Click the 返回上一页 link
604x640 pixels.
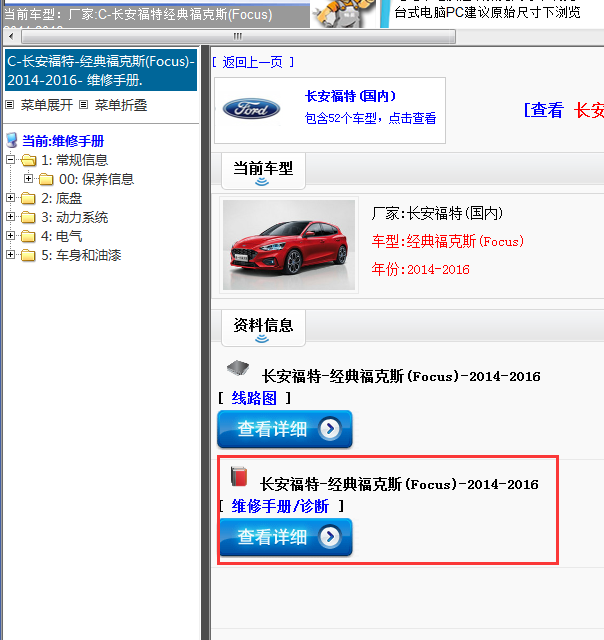tap(253, 62)
